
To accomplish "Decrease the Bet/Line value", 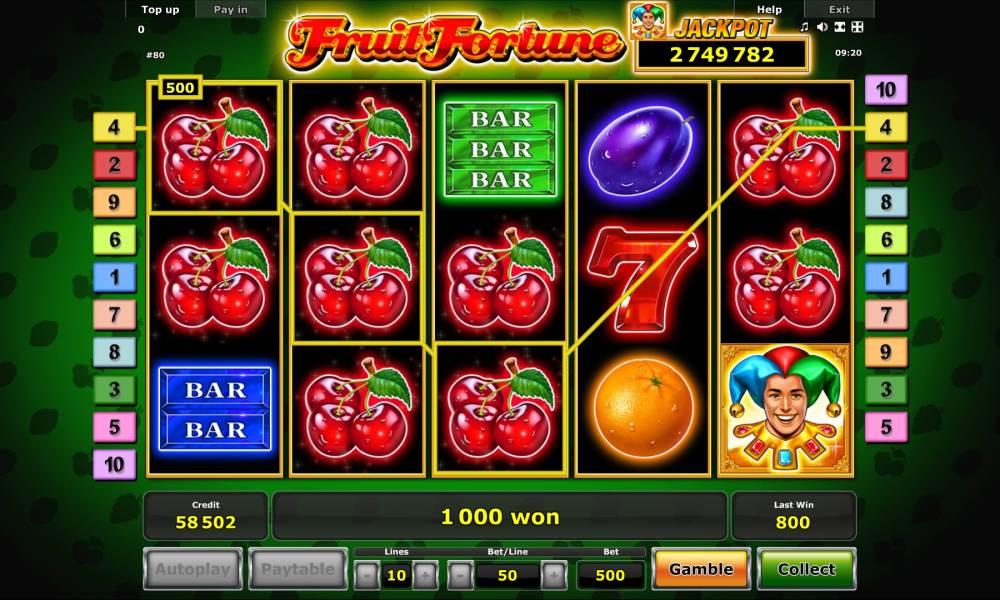I will [460, 575].
